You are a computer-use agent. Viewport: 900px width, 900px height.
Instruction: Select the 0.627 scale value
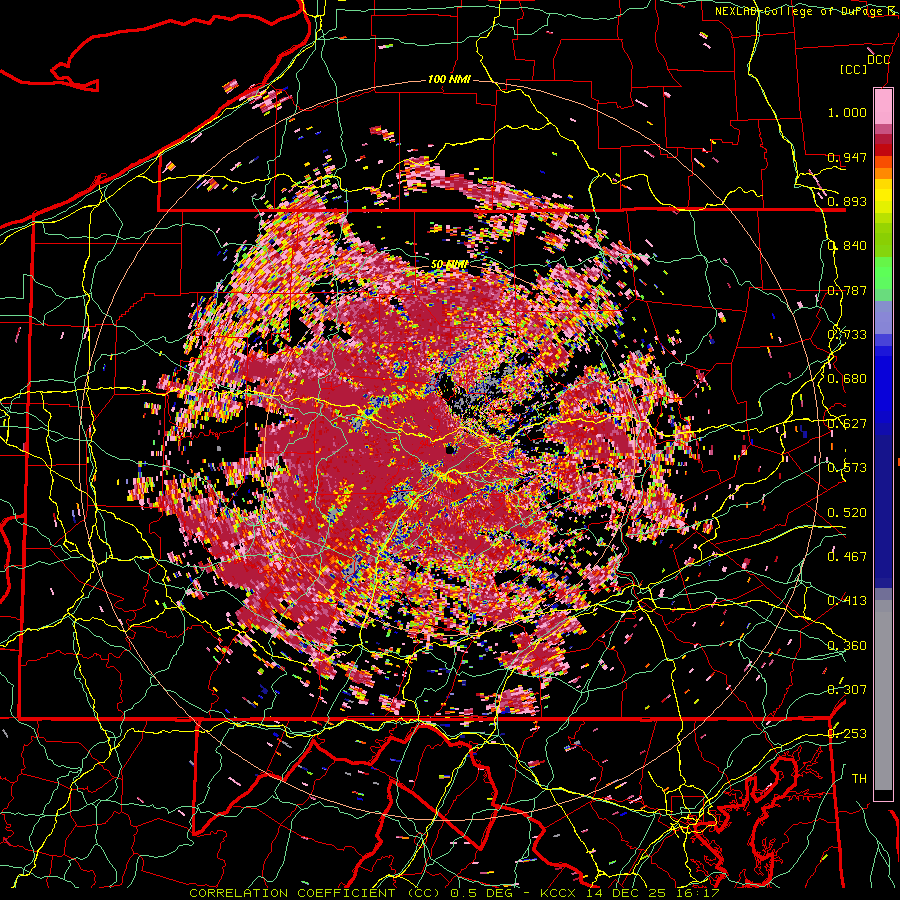click(x=847, y=424)
